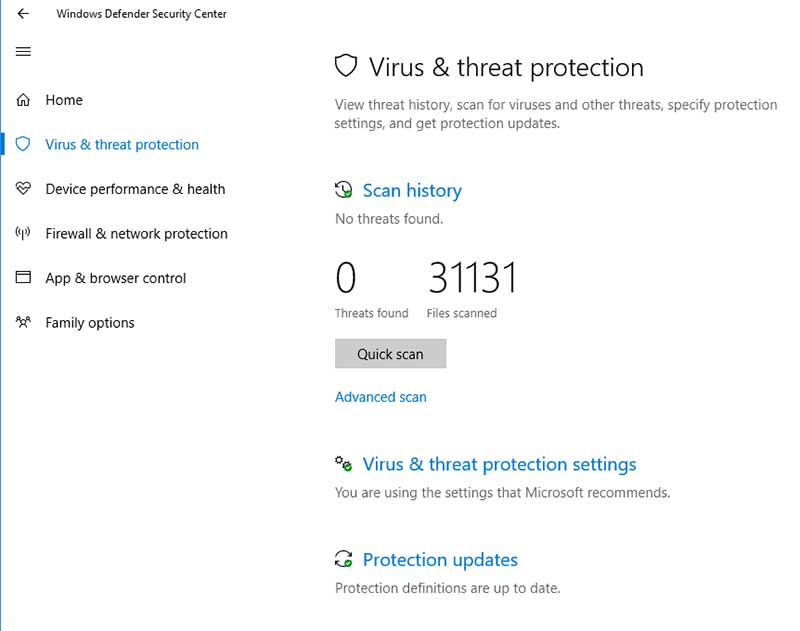
Task: Click the Virus & threat protection settings gear icon
Action: (345, 464)
